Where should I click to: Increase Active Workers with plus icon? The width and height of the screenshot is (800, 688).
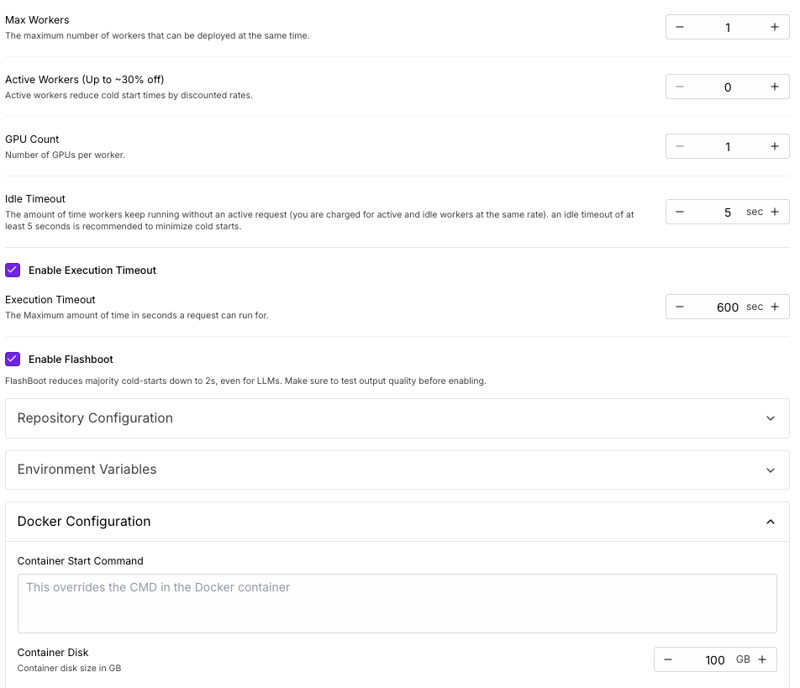click(774, 87)
